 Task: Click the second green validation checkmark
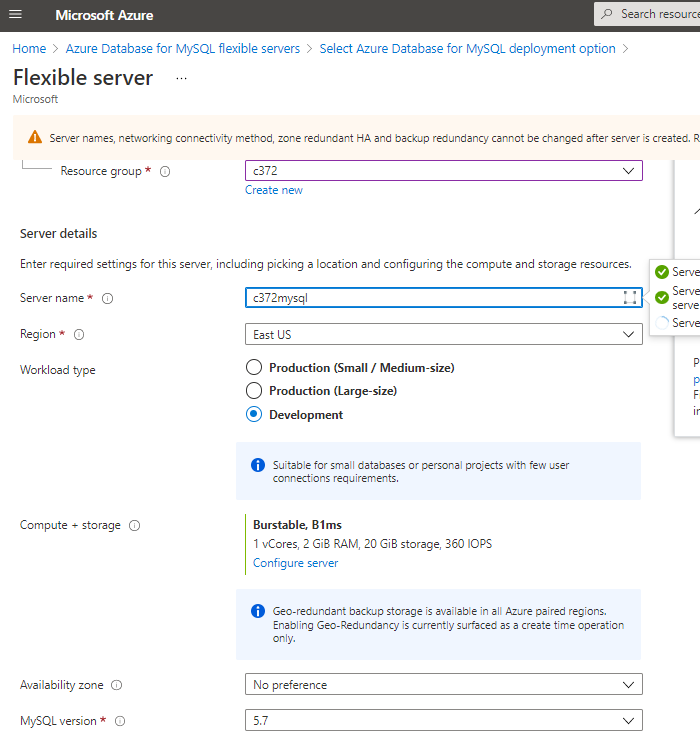pyautogui.click(x=662, y=298)
